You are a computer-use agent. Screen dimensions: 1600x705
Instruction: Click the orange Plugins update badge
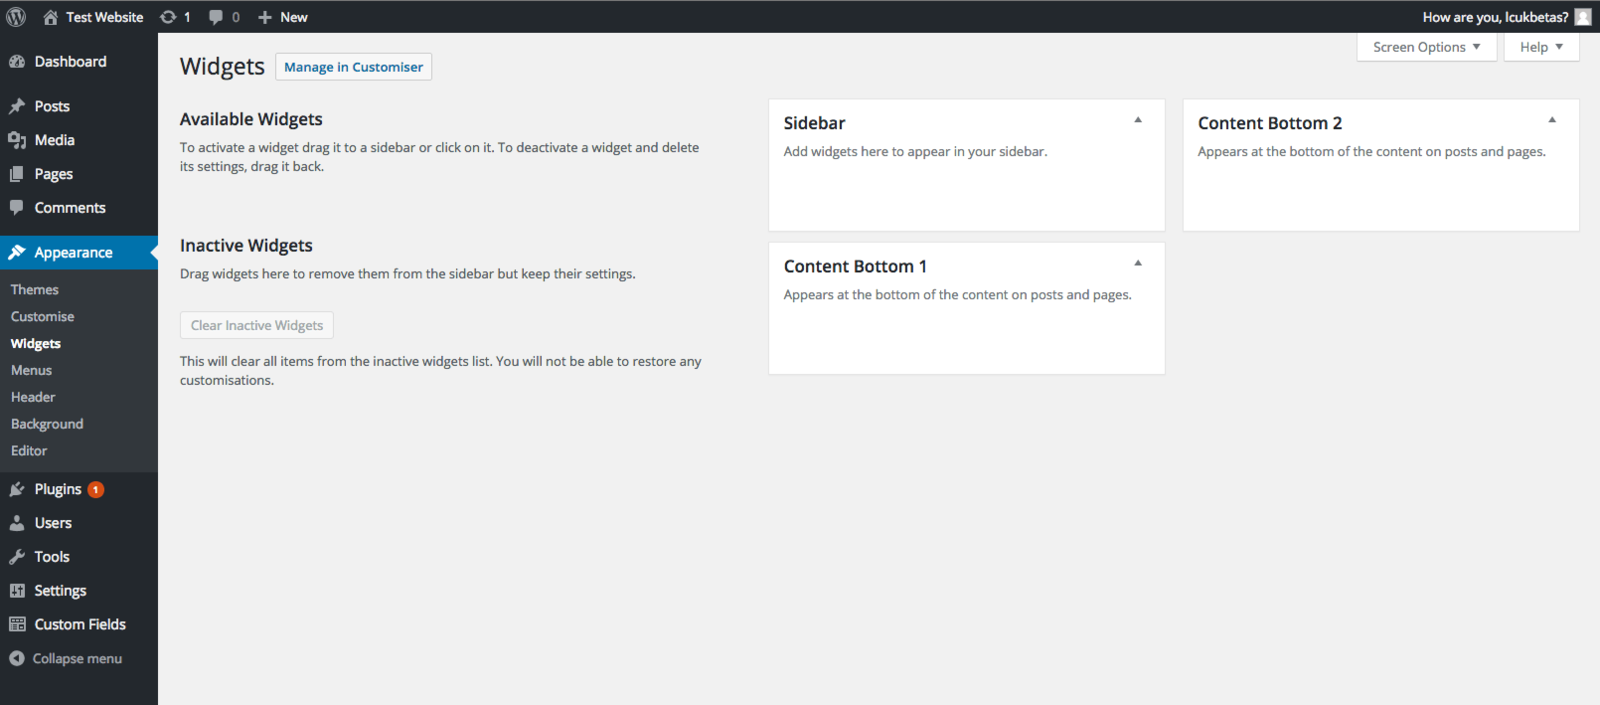pyautogui.click(x=96, y=490)
